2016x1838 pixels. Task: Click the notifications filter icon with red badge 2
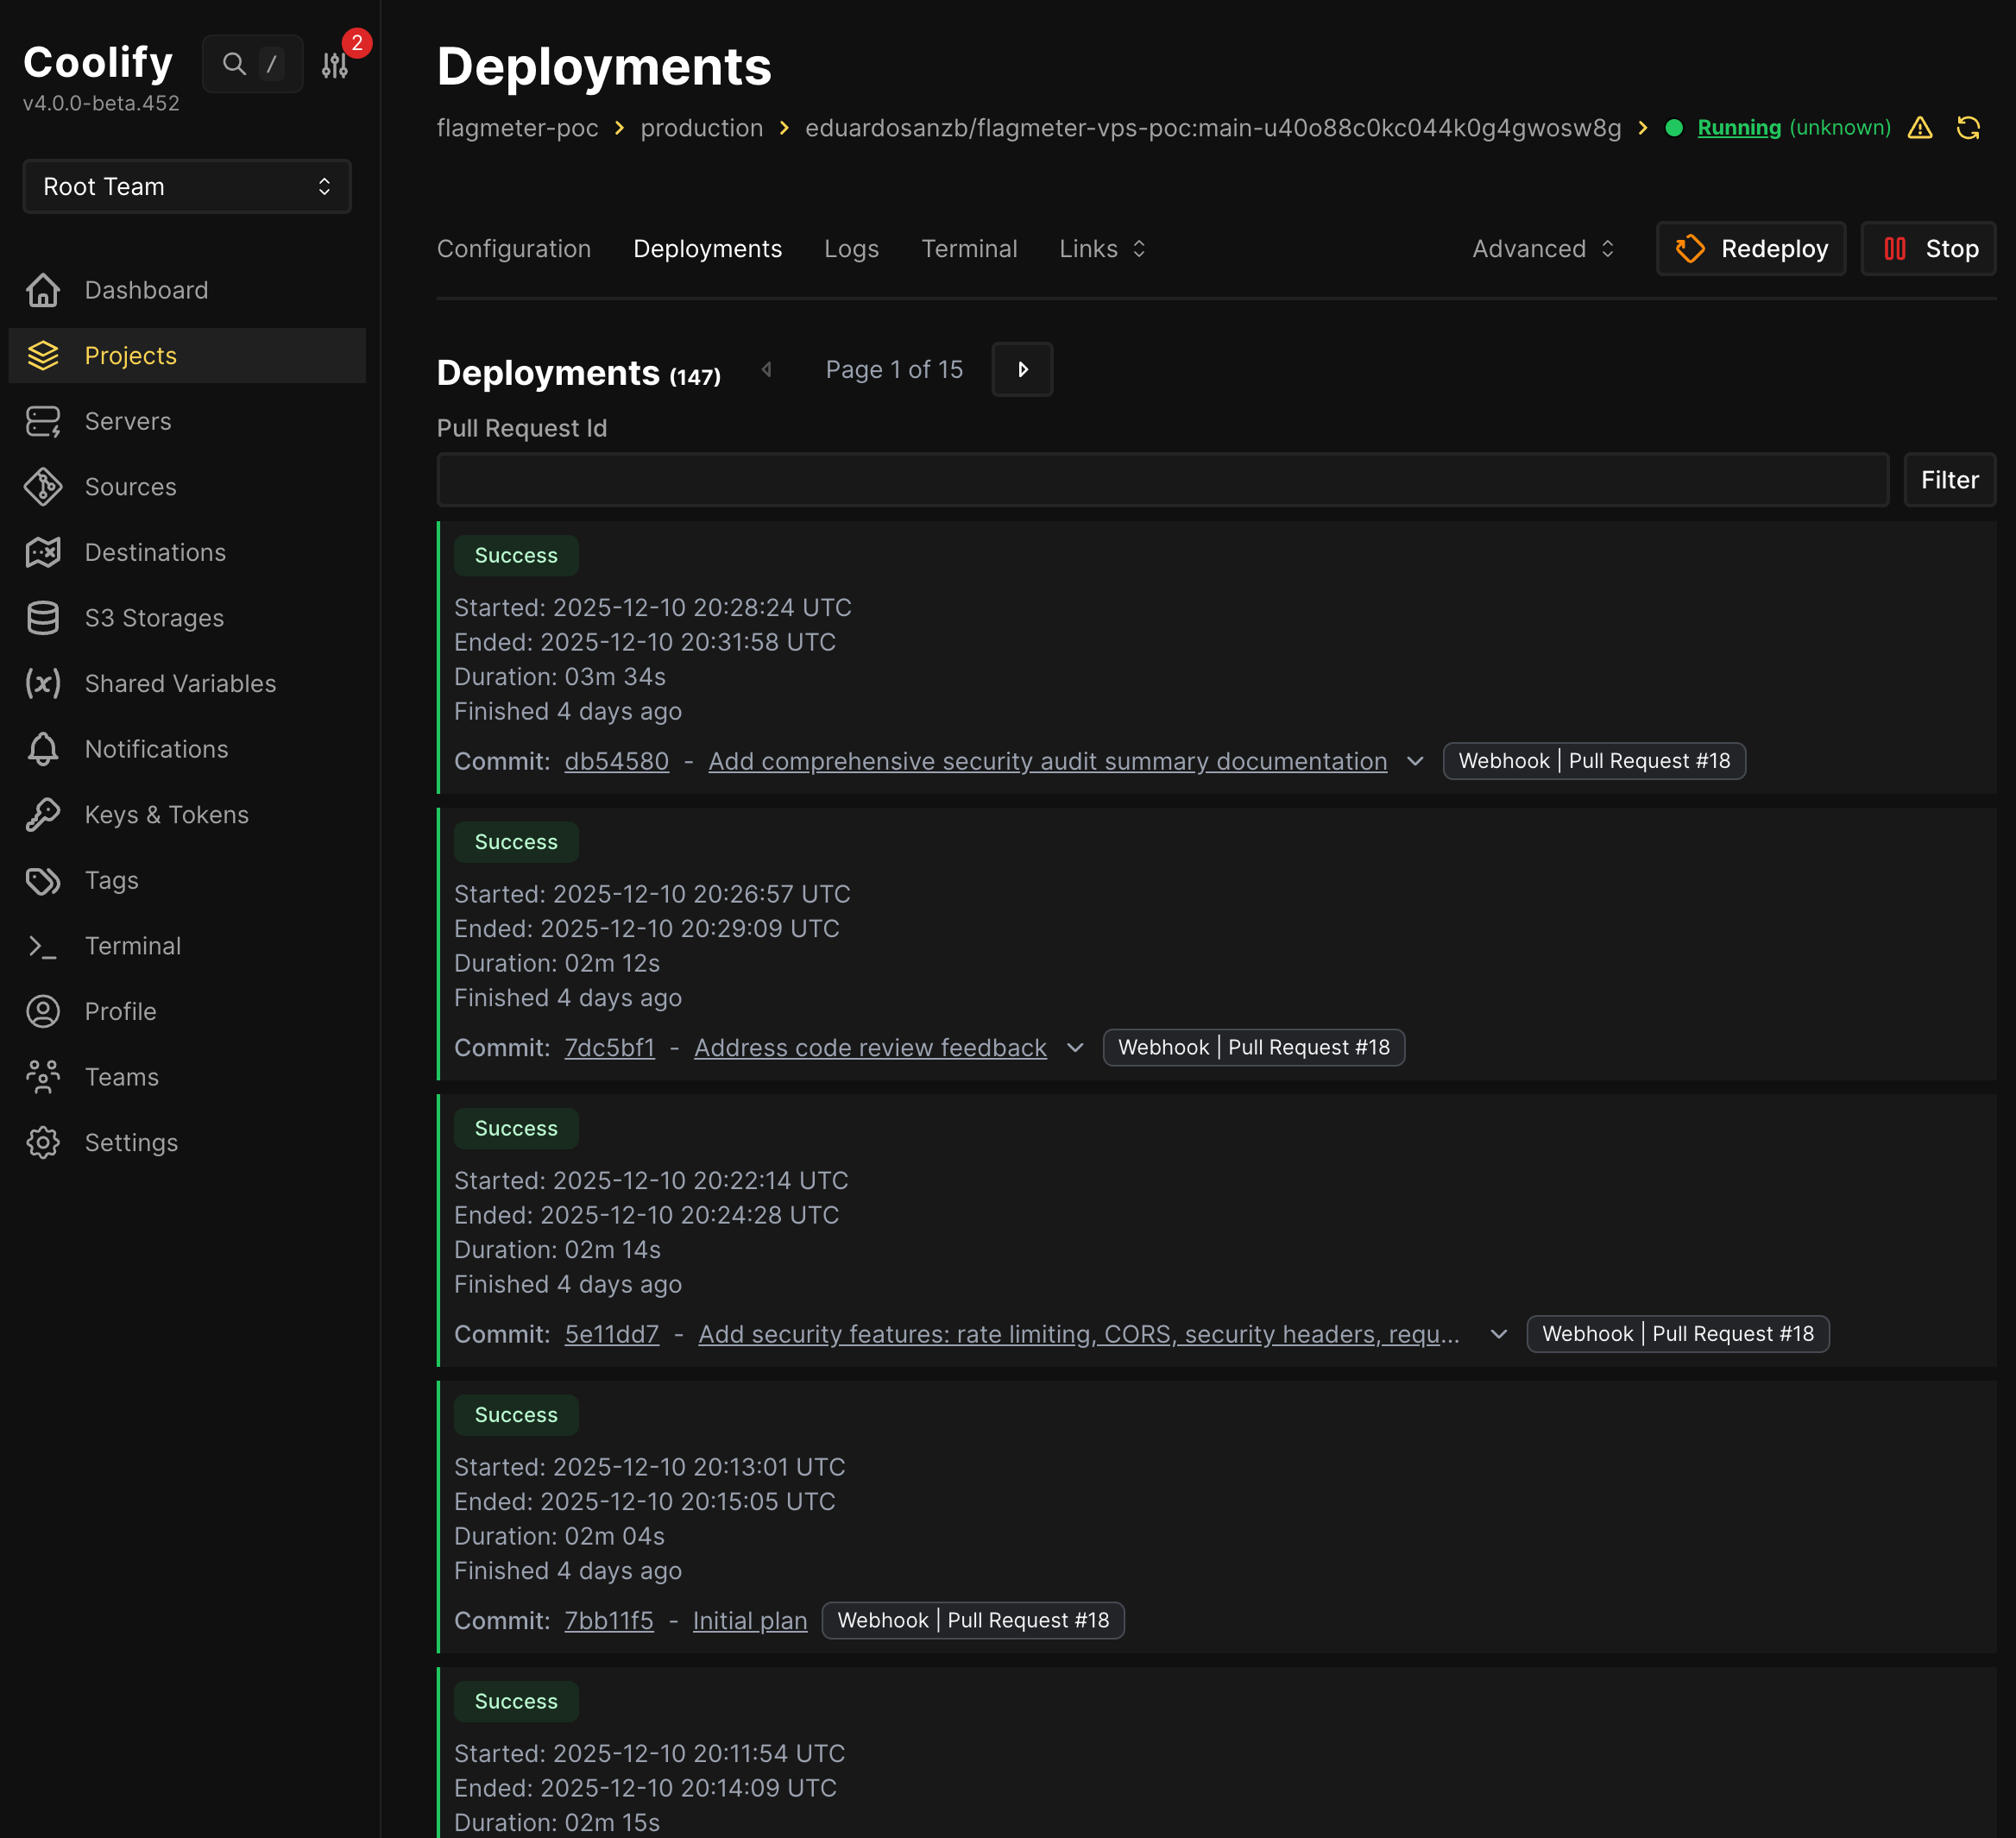tap(334, 63)
